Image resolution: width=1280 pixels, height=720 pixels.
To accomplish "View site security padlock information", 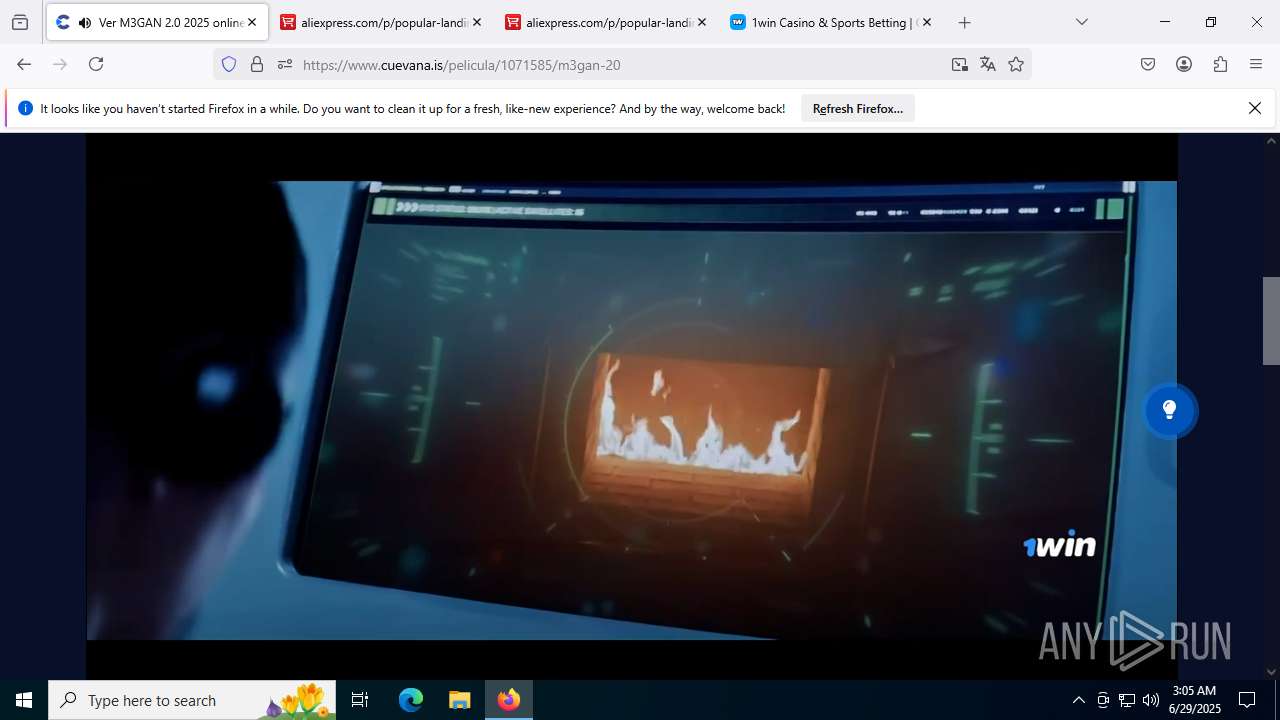I will click(257, 64).
